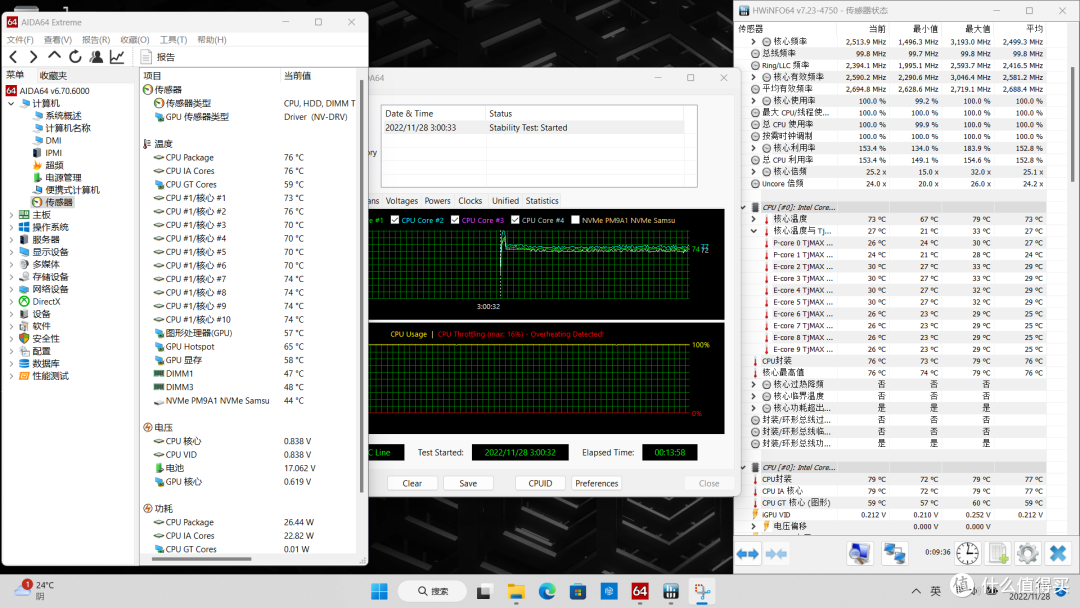Open AIDA64 graph chart toolbar icon
1080x608 pixels.
coord(117,56)
